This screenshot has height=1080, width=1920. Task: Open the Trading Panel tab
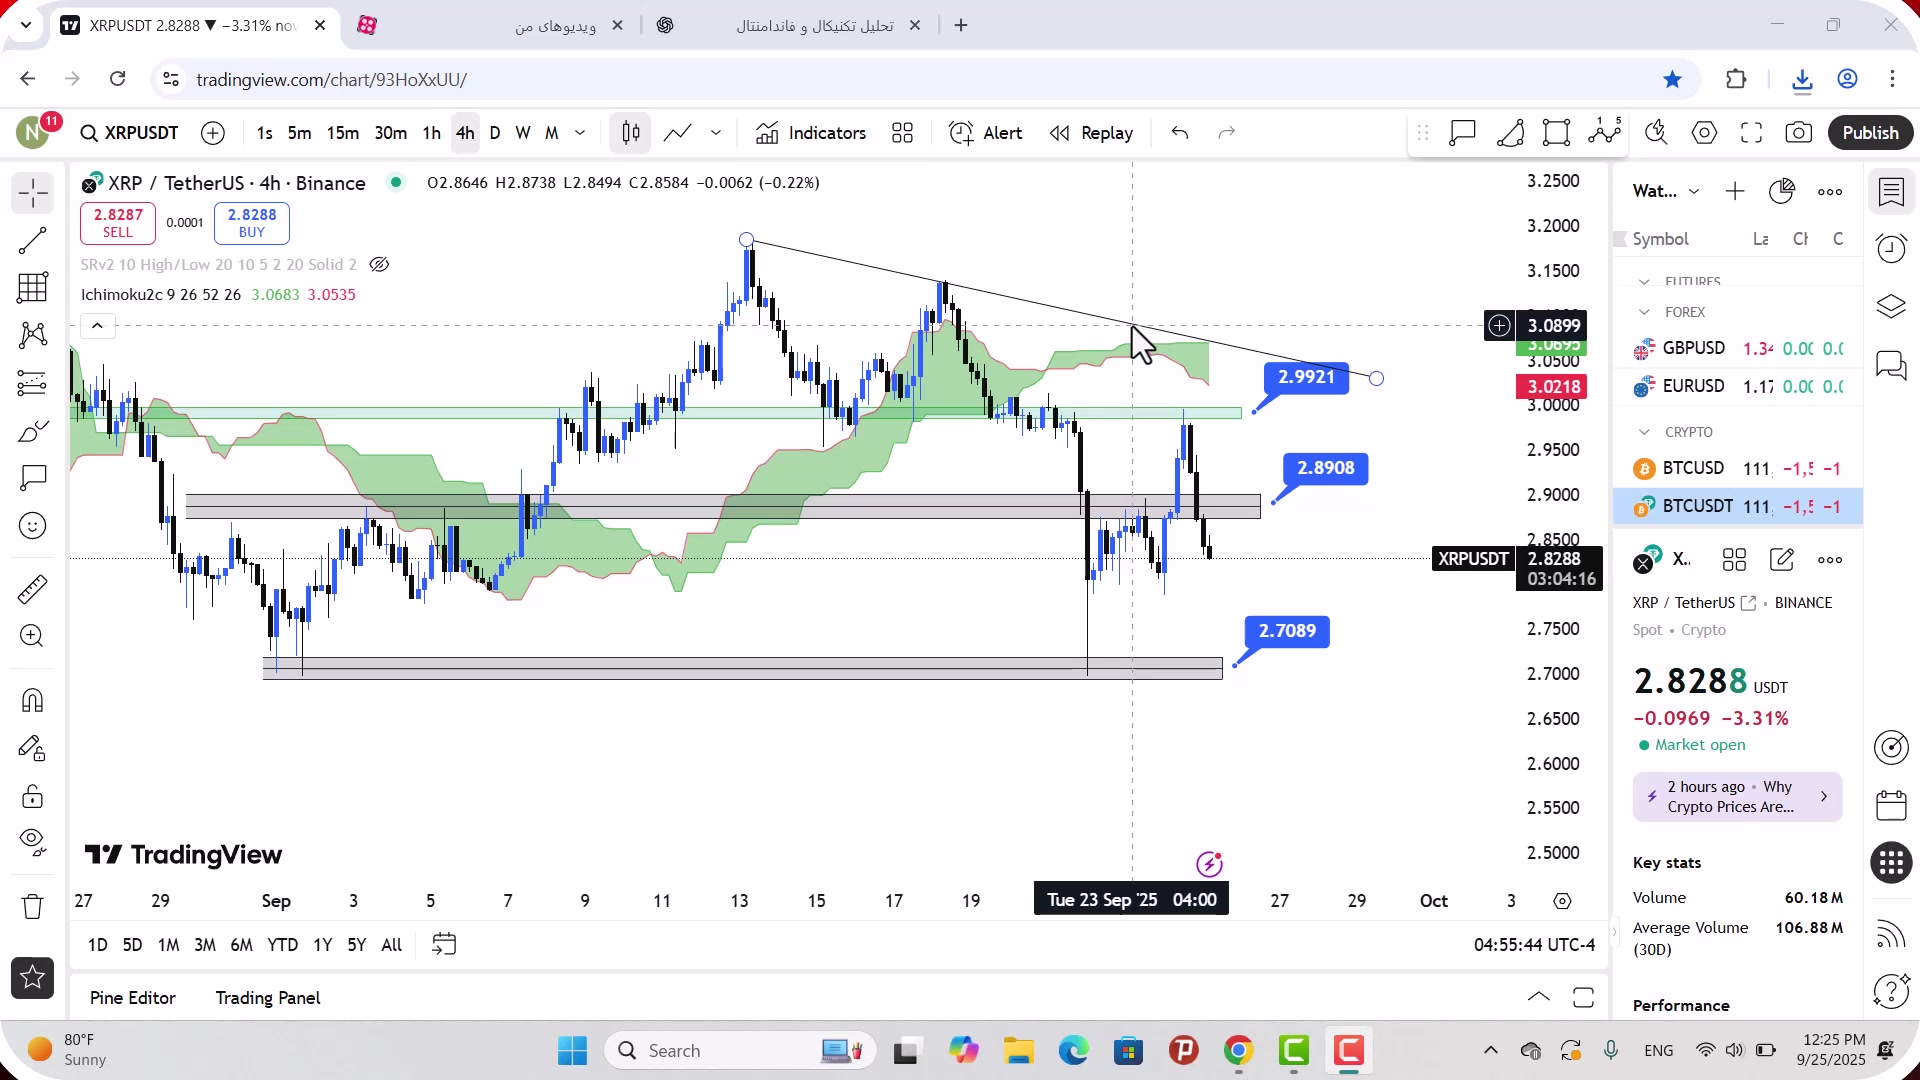click(268, 998)
